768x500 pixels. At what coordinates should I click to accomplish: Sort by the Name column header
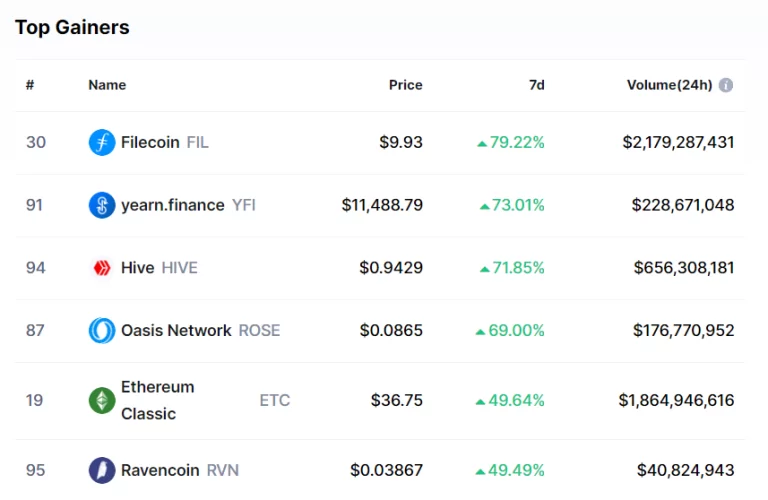(x=107, y=85)
